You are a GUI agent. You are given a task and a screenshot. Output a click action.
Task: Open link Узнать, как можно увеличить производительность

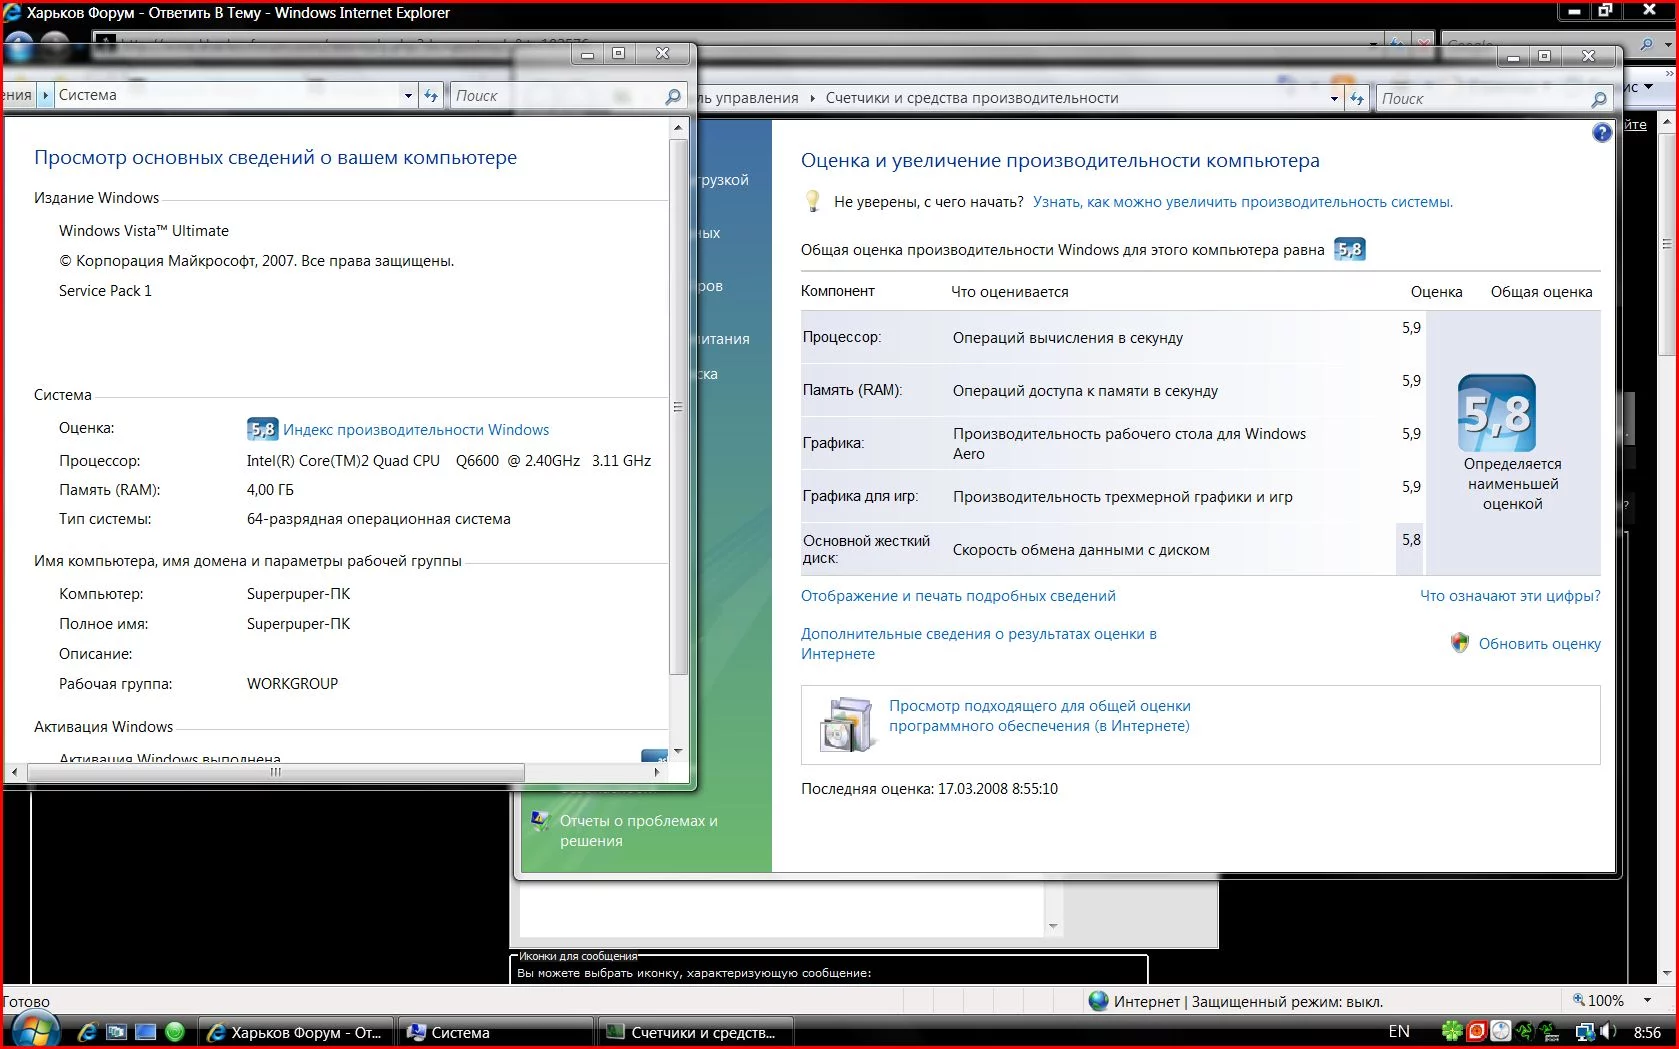click(x=1243, y=202)
